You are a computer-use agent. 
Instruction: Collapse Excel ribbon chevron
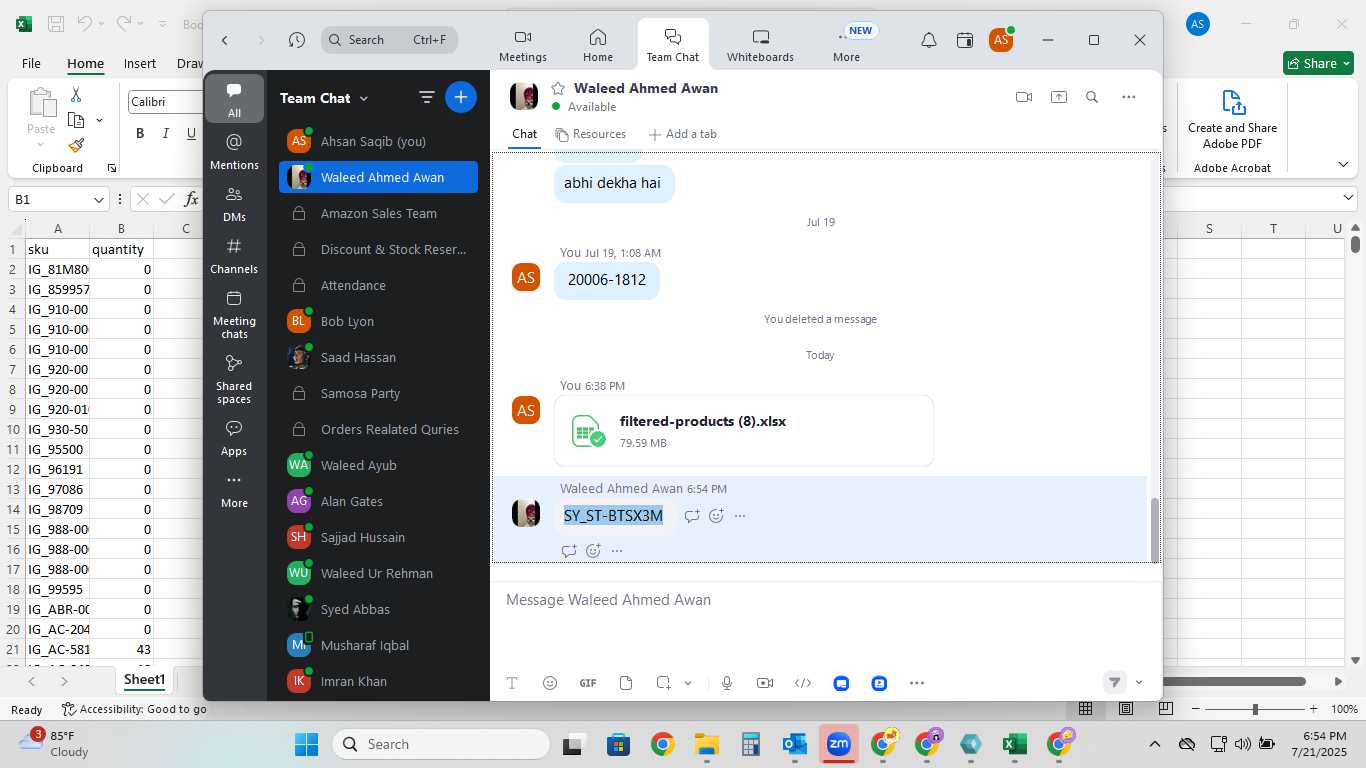pyautogui.click(x=1342, y=165)
